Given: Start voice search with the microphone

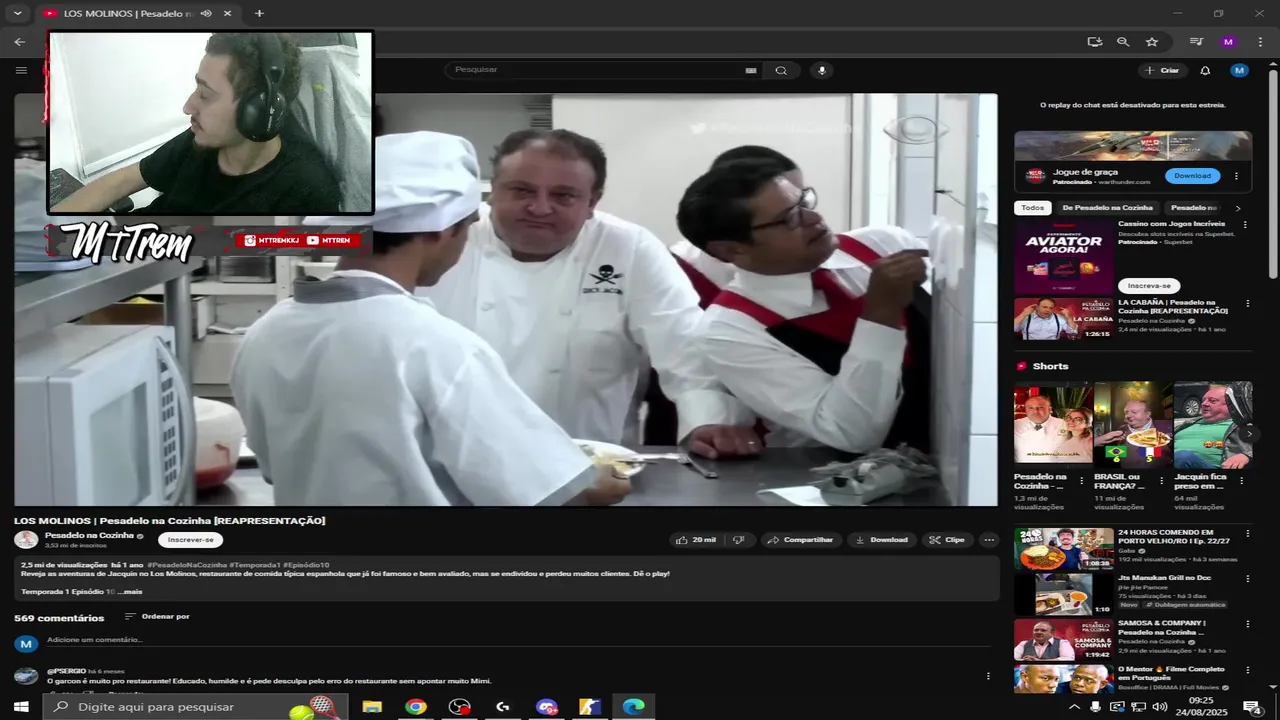Looking at the screenshot, I should pos(822,70).
